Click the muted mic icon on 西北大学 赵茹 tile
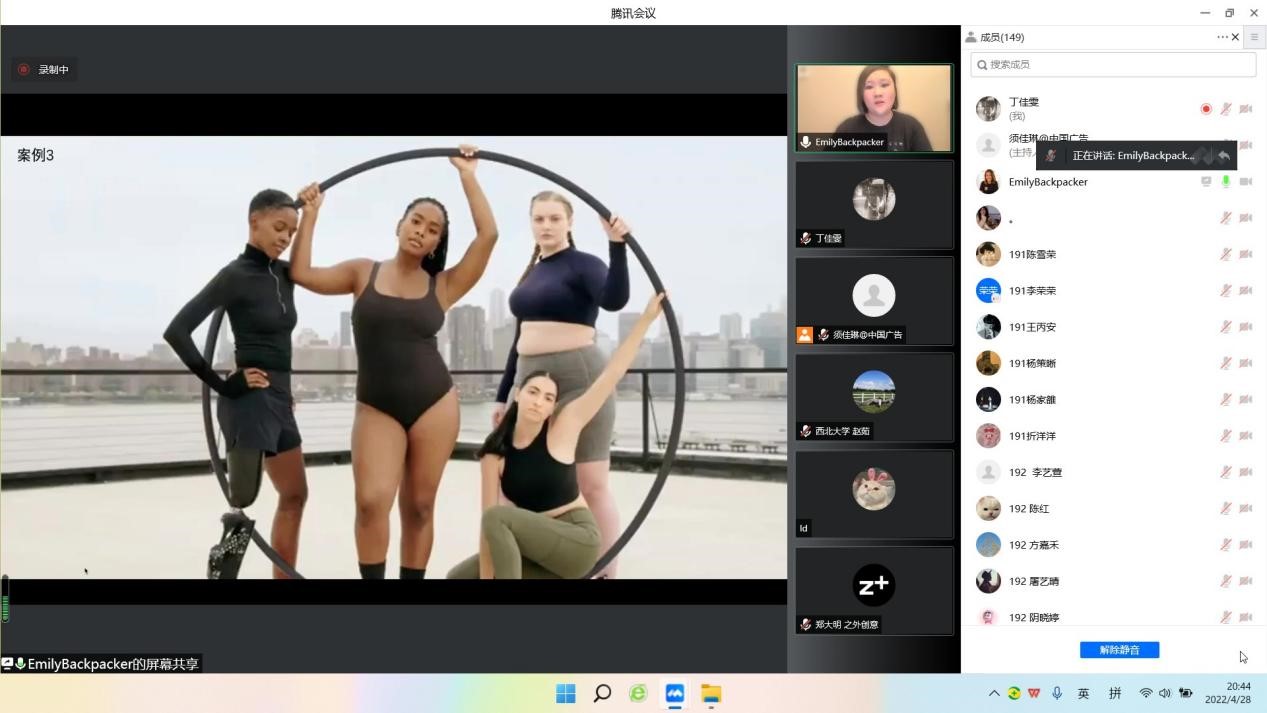The image size is (1267, 713). pyautogui.click(x=806, y=431)
